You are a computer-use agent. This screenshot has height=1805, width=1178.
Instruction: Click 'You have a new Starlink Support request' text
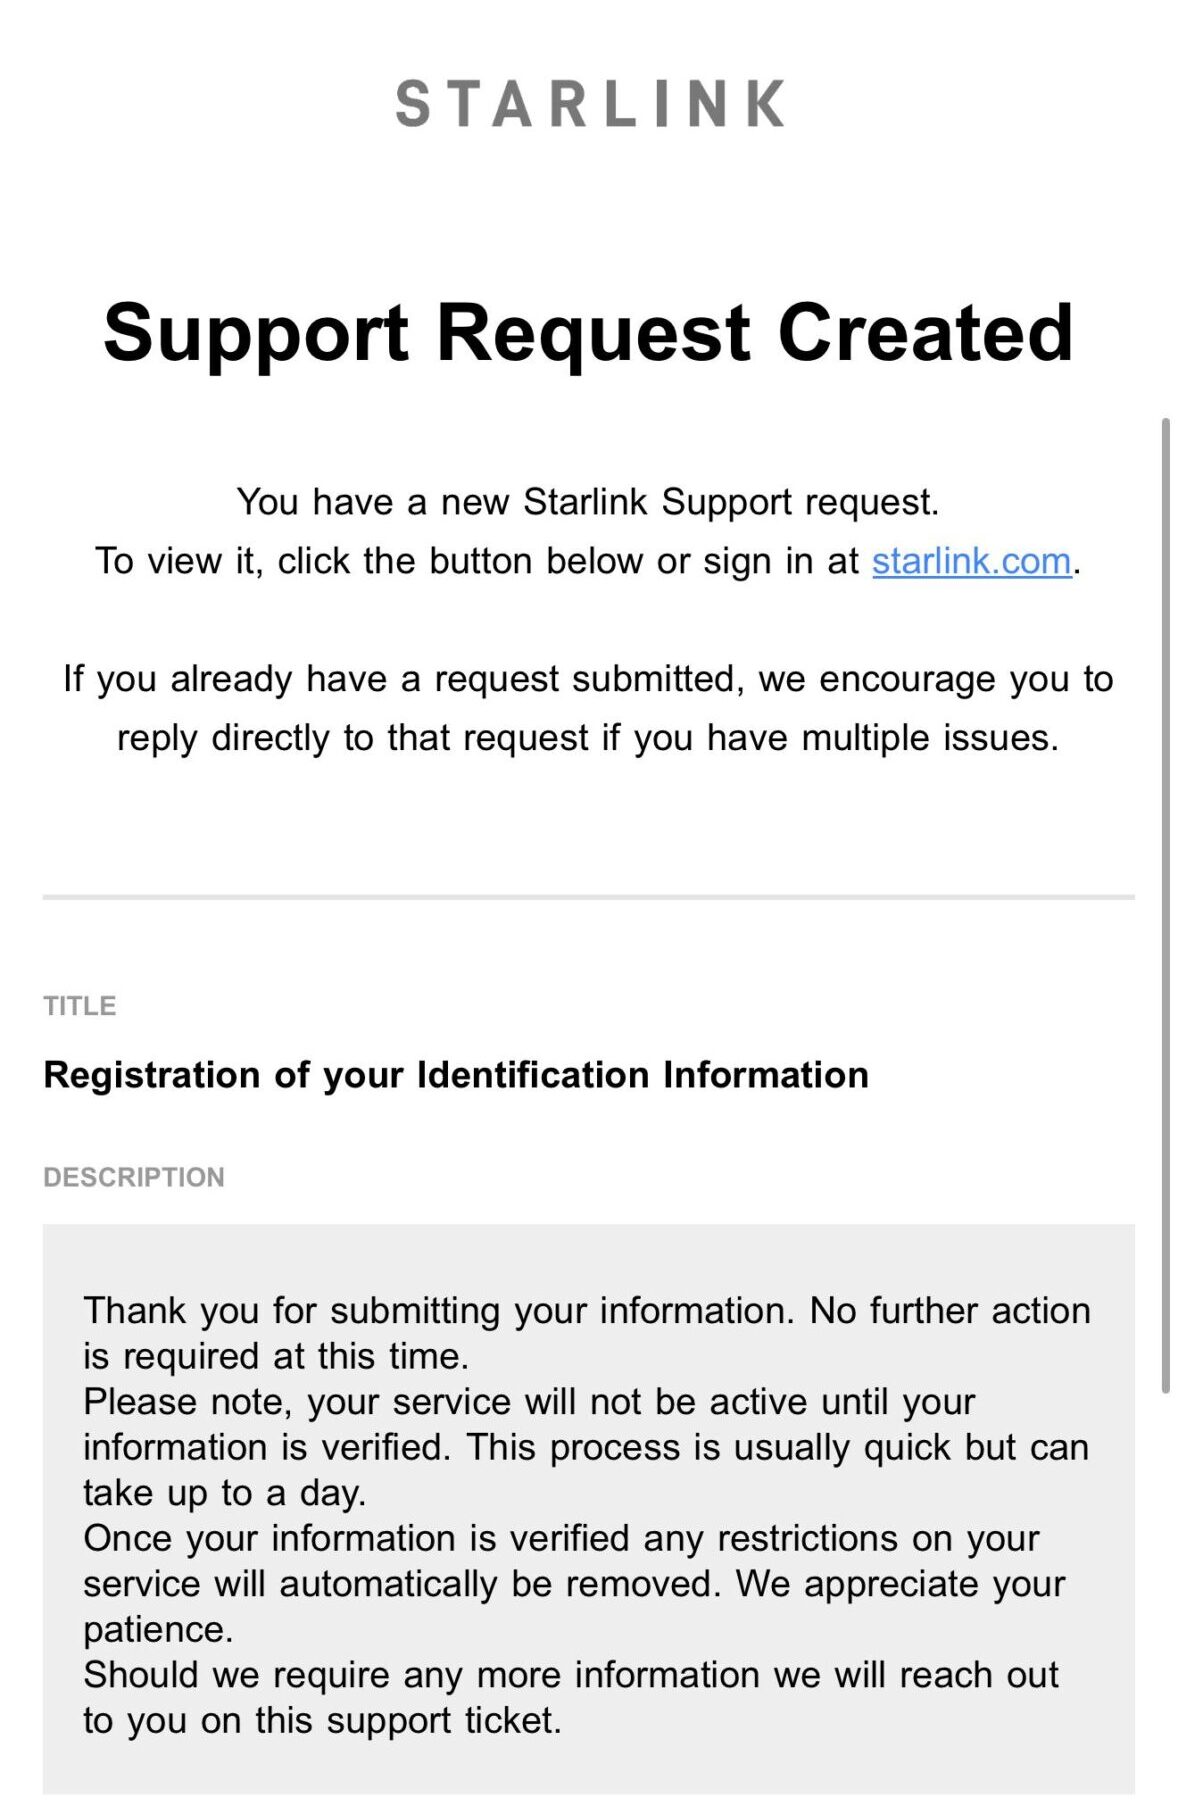[588, 502]
